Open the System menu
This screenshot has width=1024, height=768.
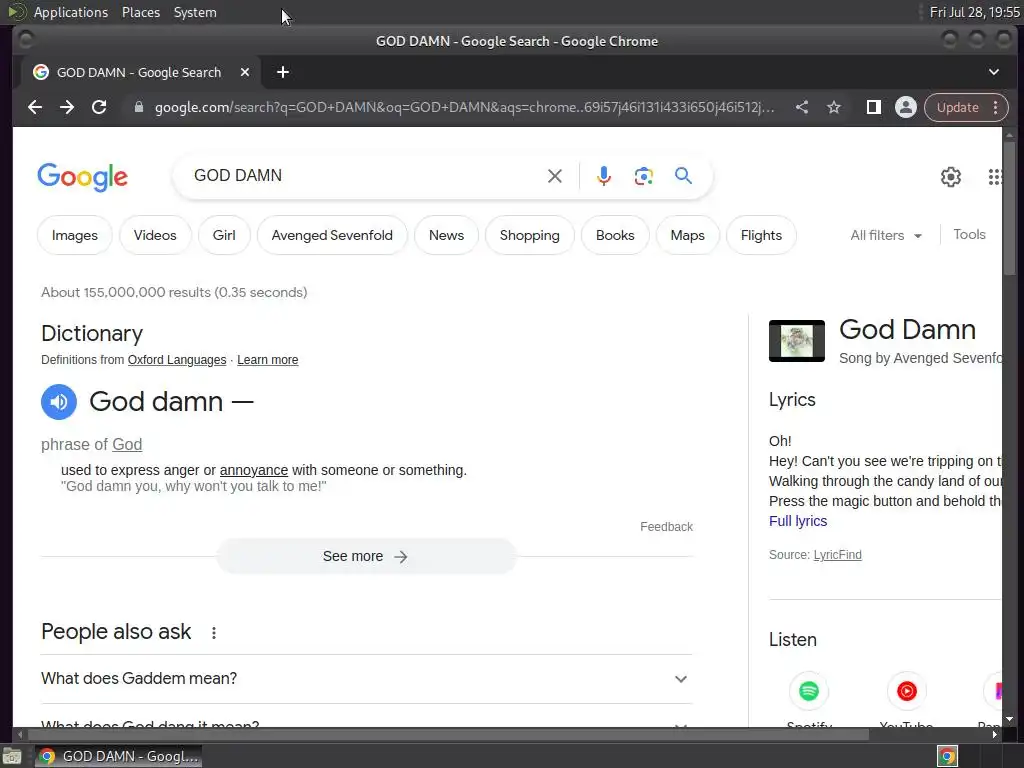195,12
